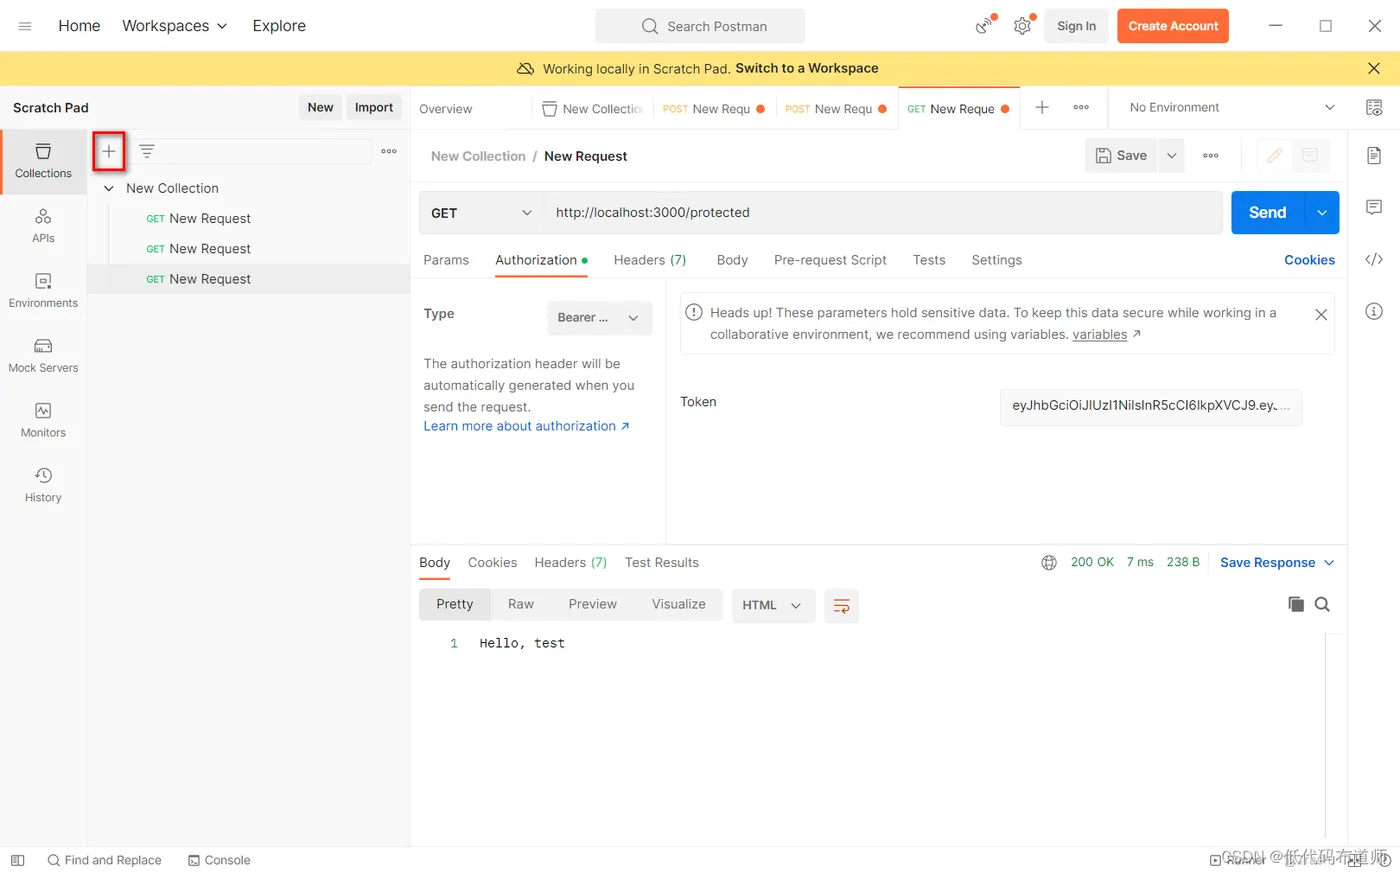Open the No Environment selector
Viewport: 1400px width, 873px height.
tap(1231, 108)
